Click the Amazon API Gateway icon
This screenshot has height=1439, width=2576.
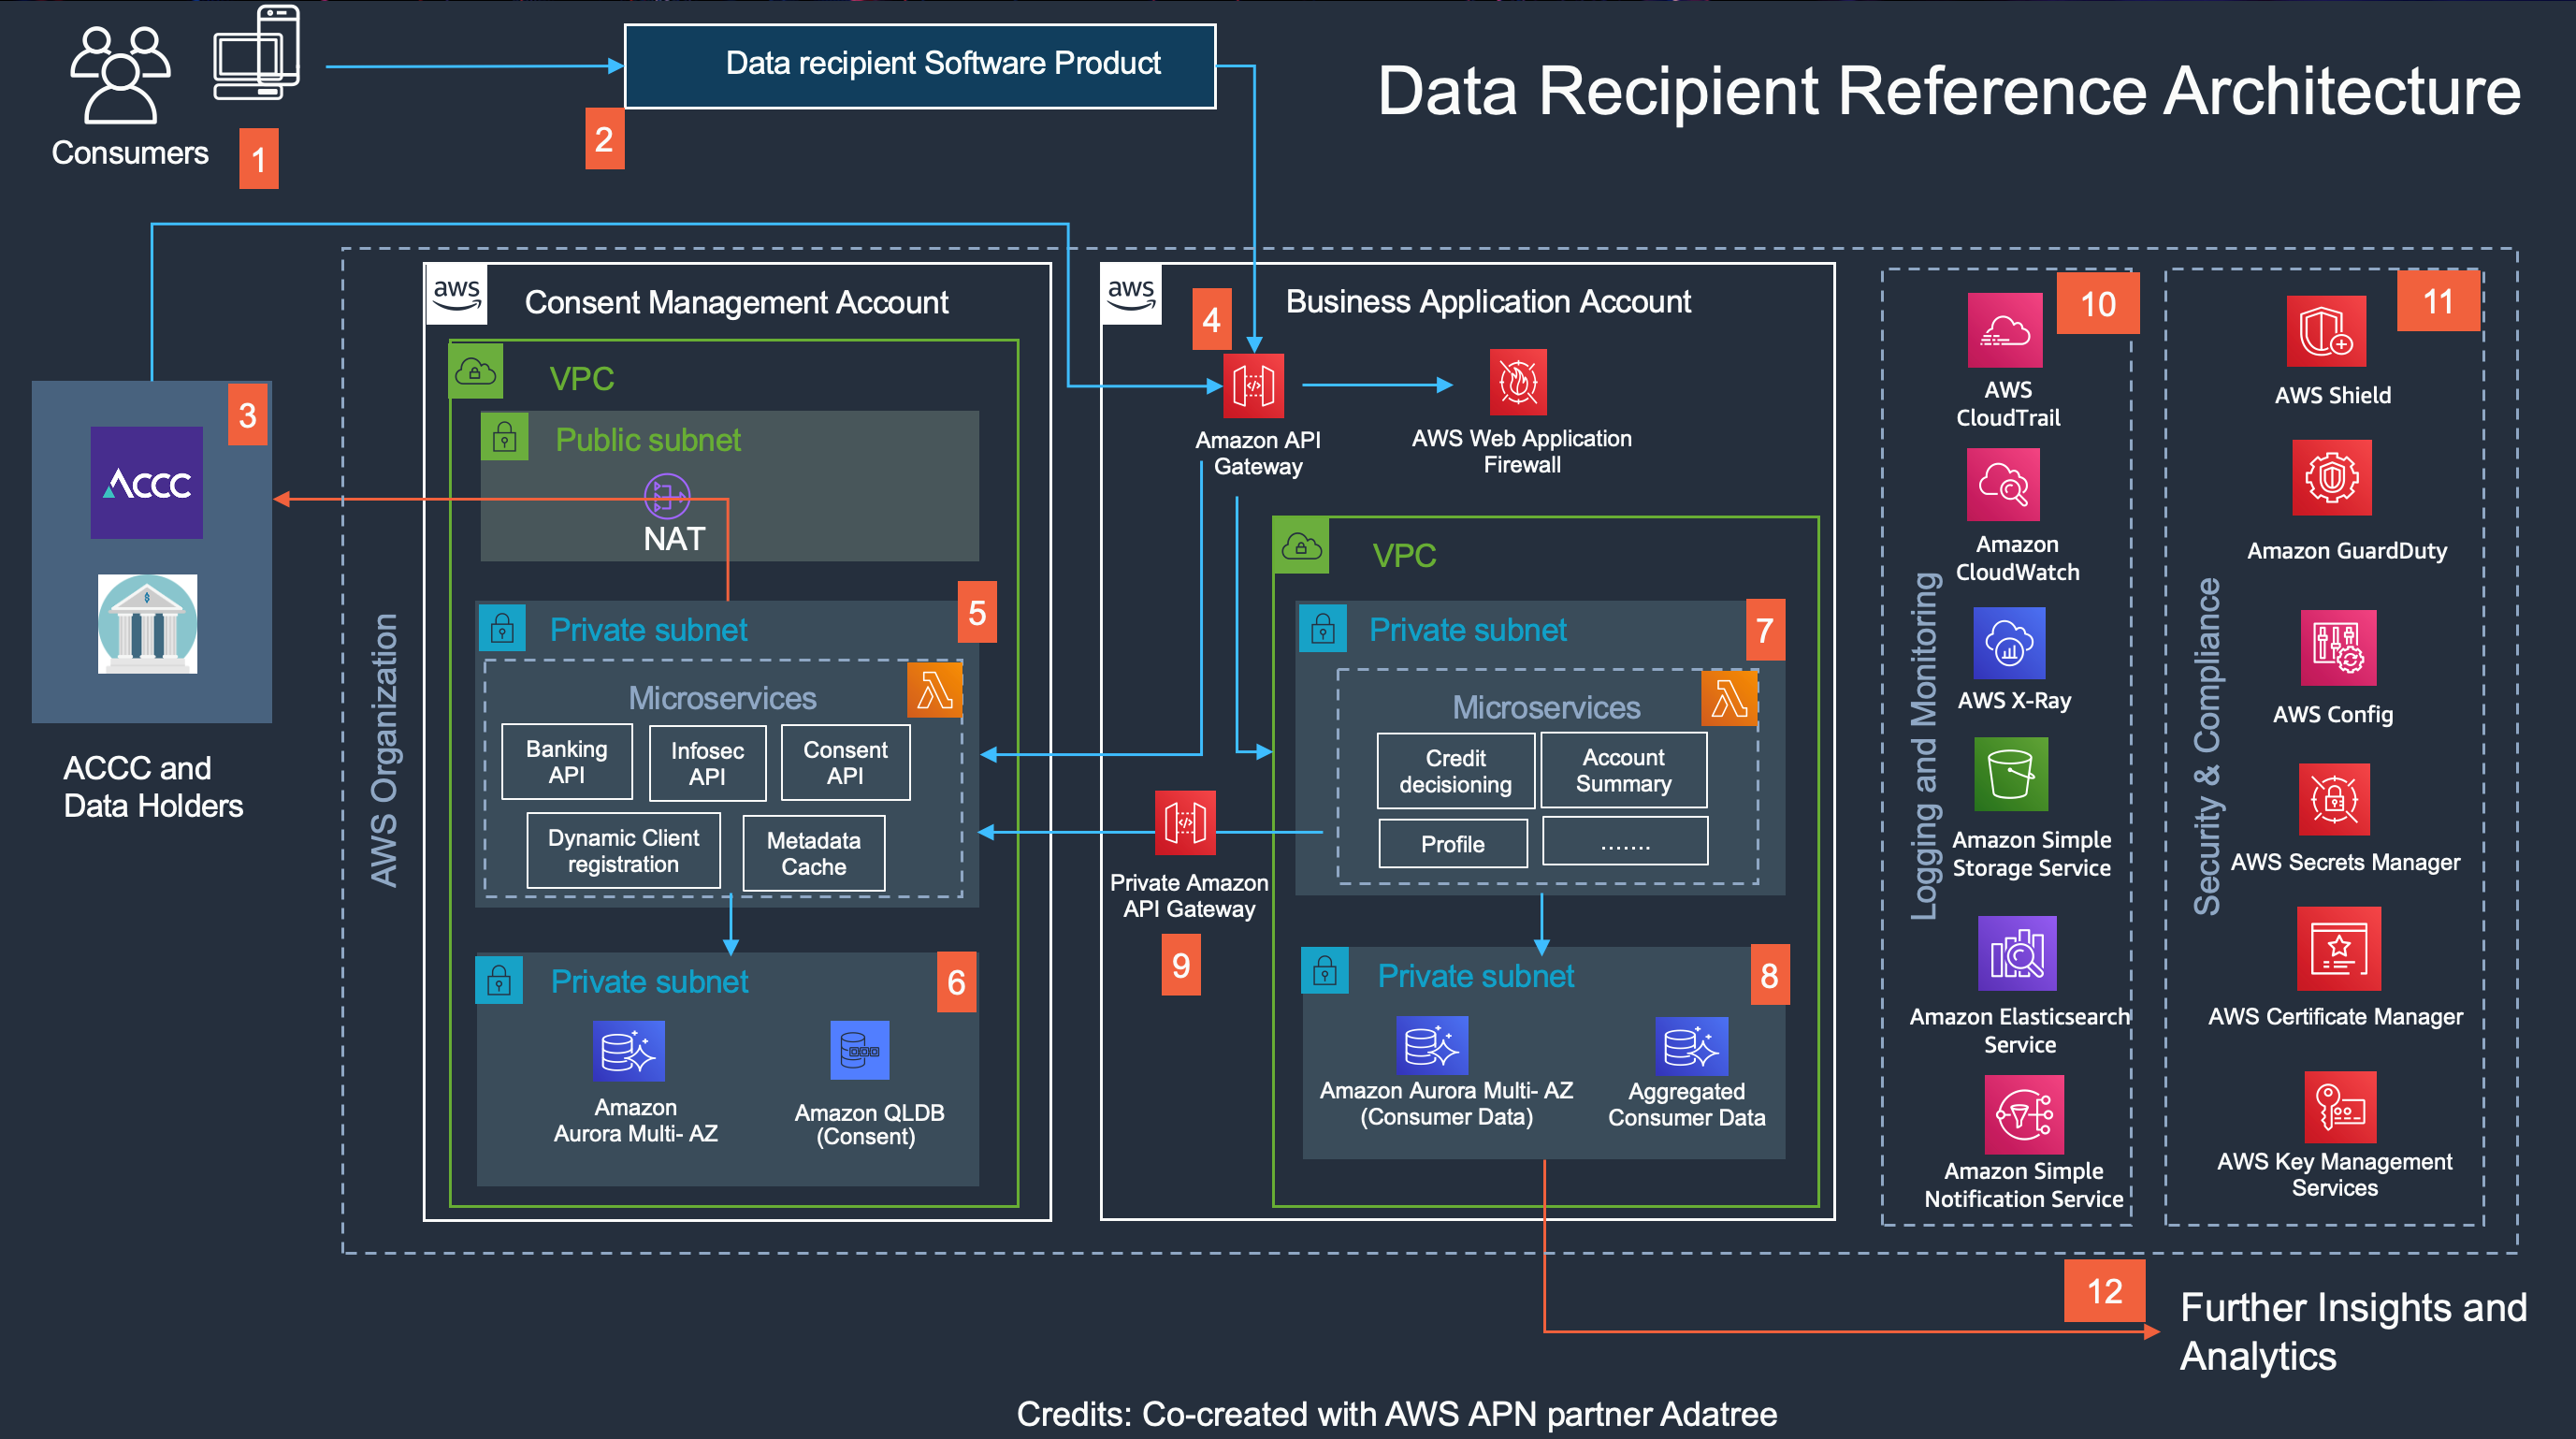pyautogui.click(x=1253, y=385)
